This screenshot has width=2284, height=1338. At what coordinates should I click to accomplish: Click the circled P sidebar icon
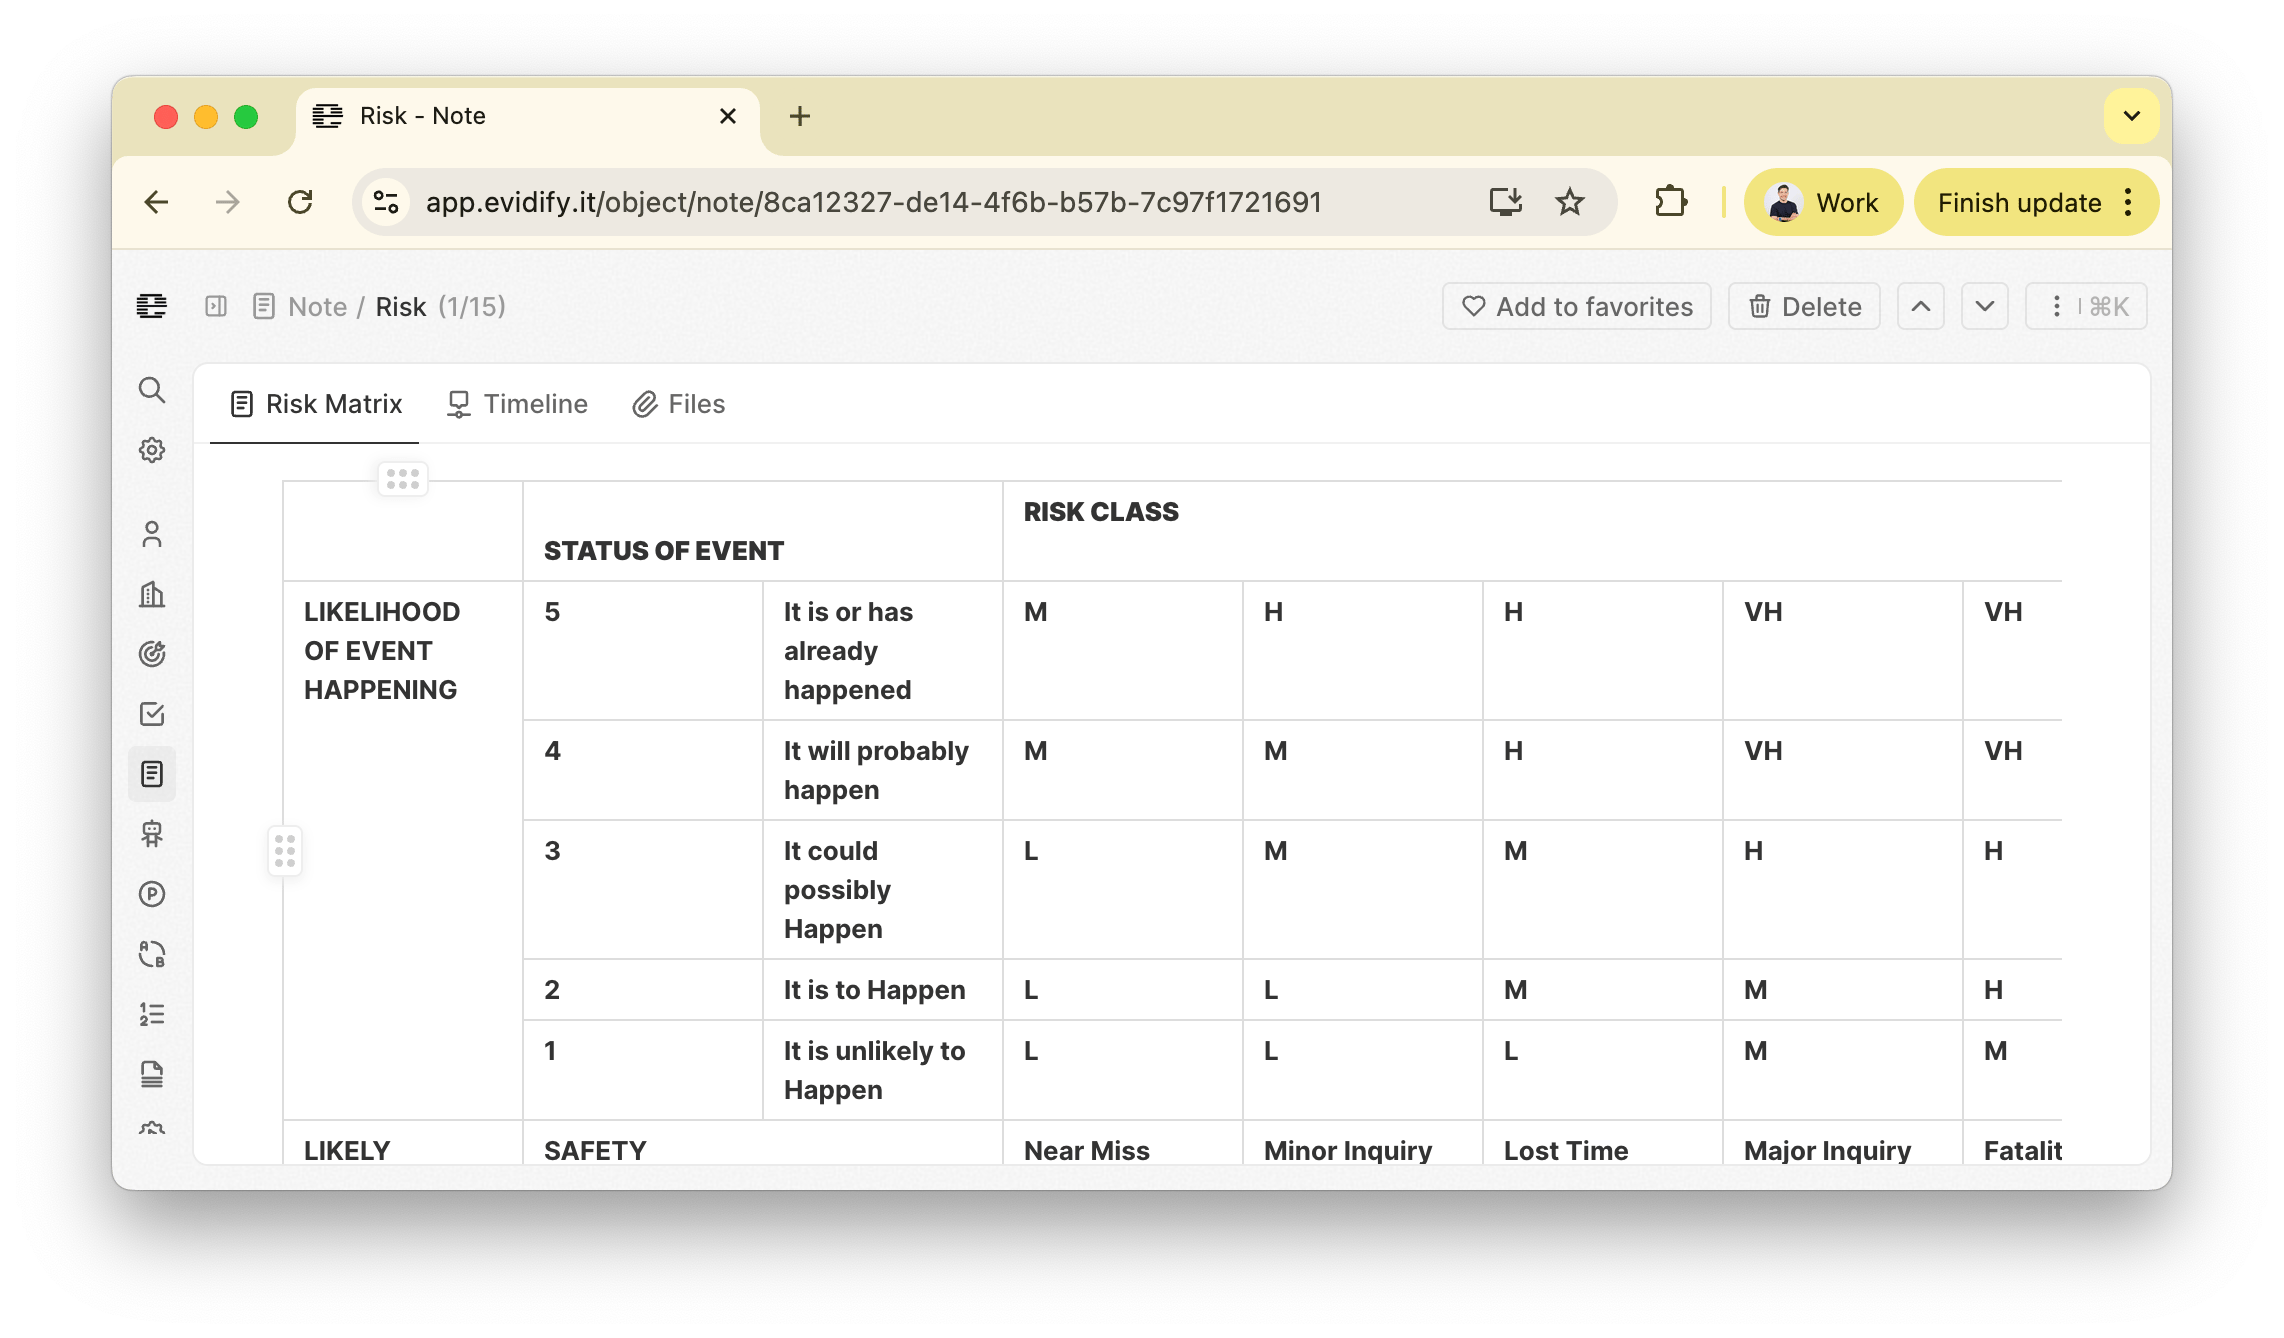151,894
